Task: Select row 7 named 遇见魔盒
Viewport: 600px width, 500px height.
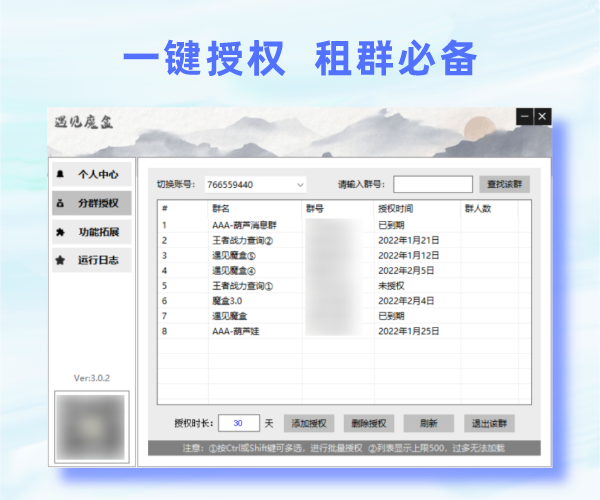Action: click(344, 316)
